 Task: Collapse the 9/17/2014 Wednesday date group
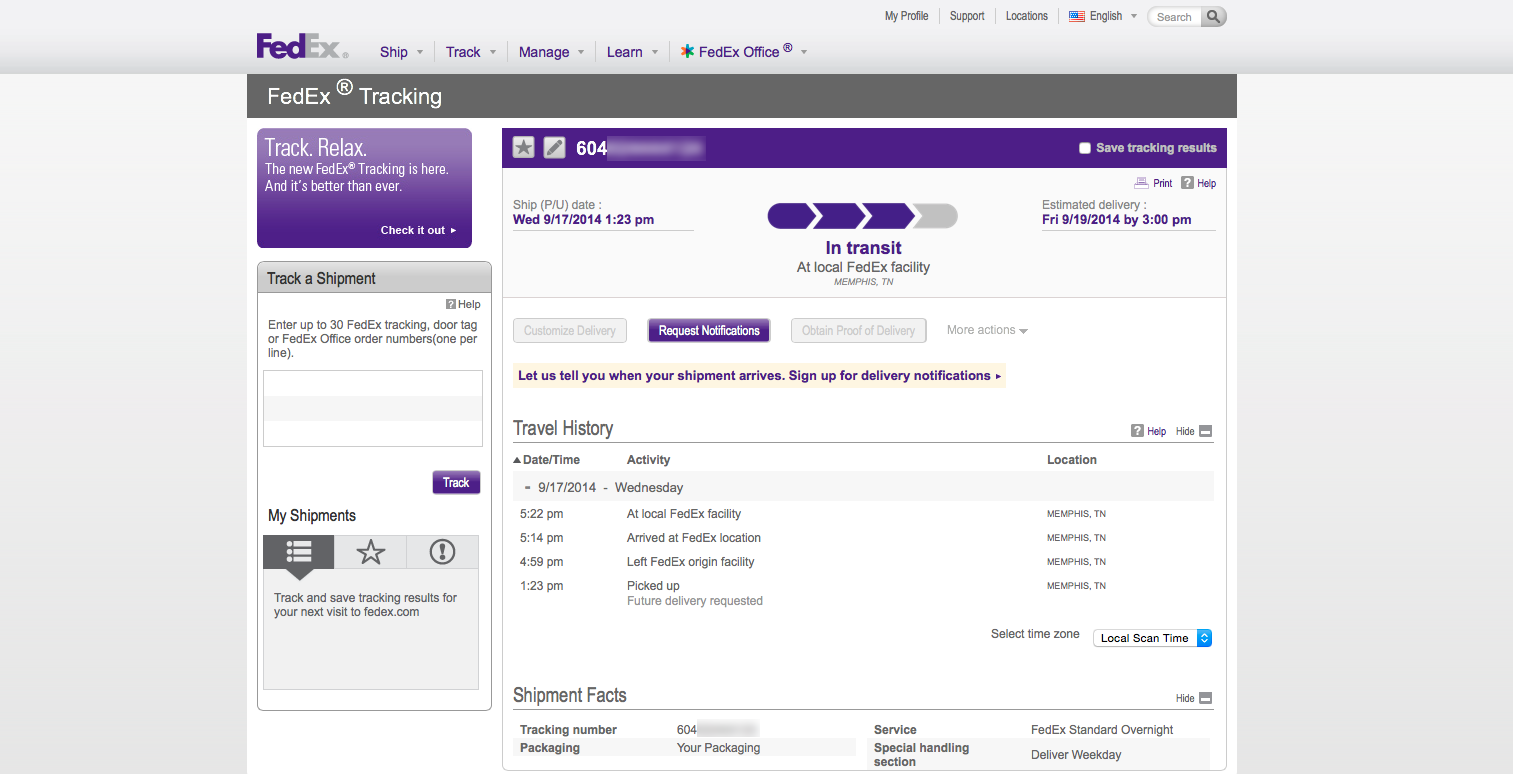(527, 488)
